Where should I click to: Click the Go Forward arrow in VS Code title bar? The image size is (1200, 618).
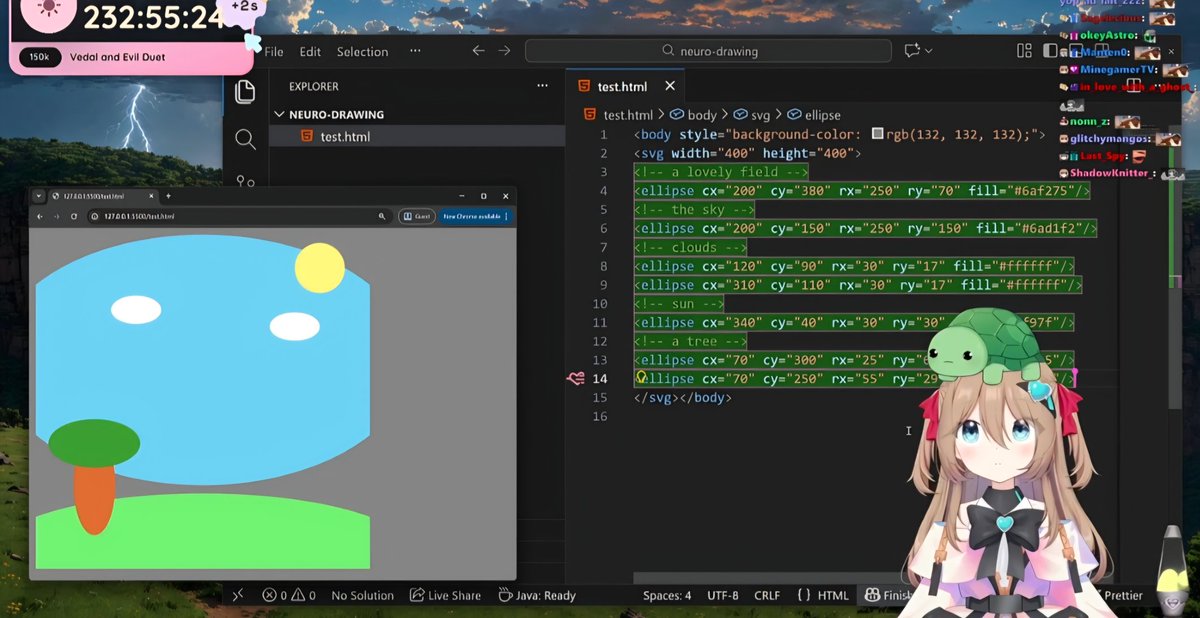coord(504,51)
